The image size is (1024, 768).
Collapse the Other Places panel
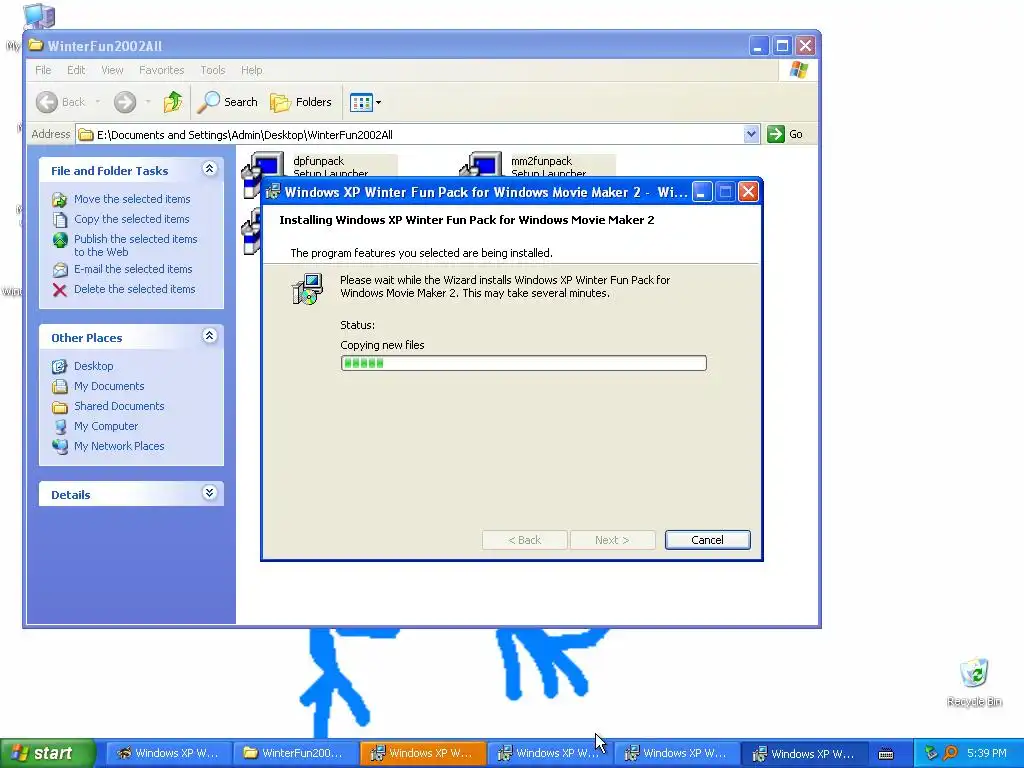click(209, 336)
